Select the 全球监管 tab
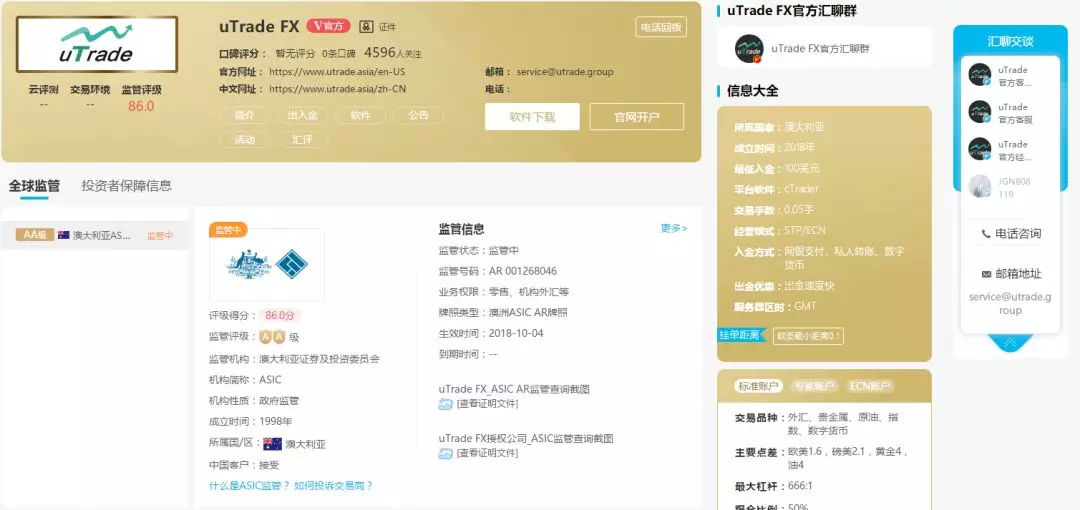This screenshot has width=1080, height=510. (34, 185)
